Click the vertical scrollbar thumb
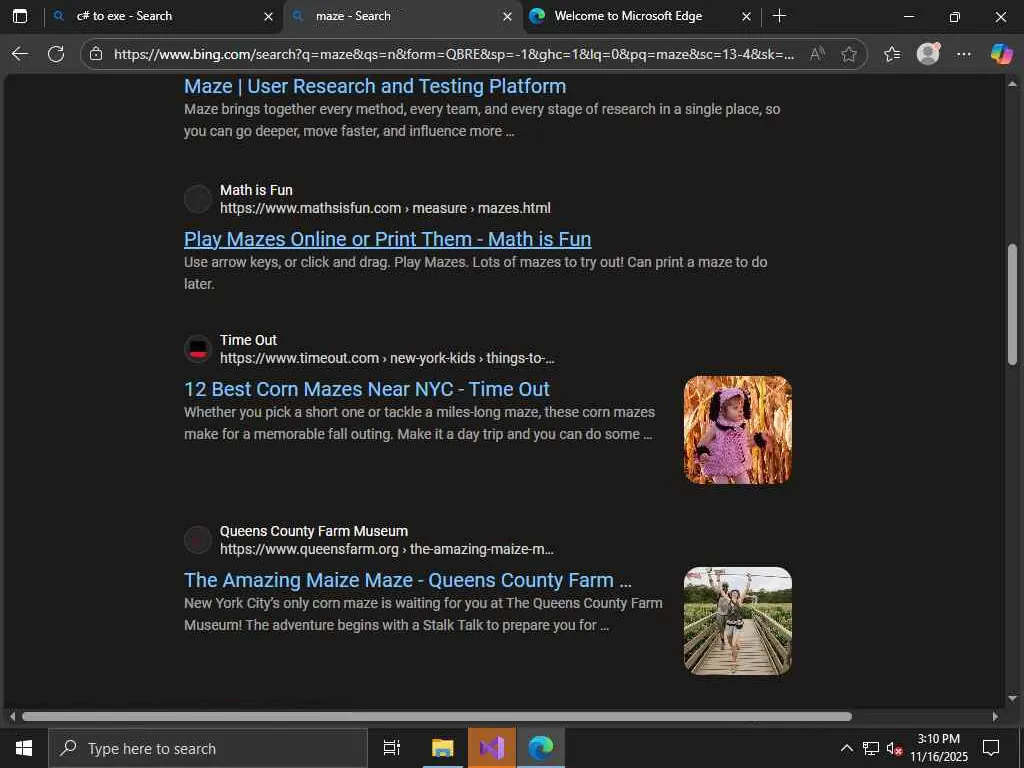Screen dimensions: 1024x768 (1012, 304)
